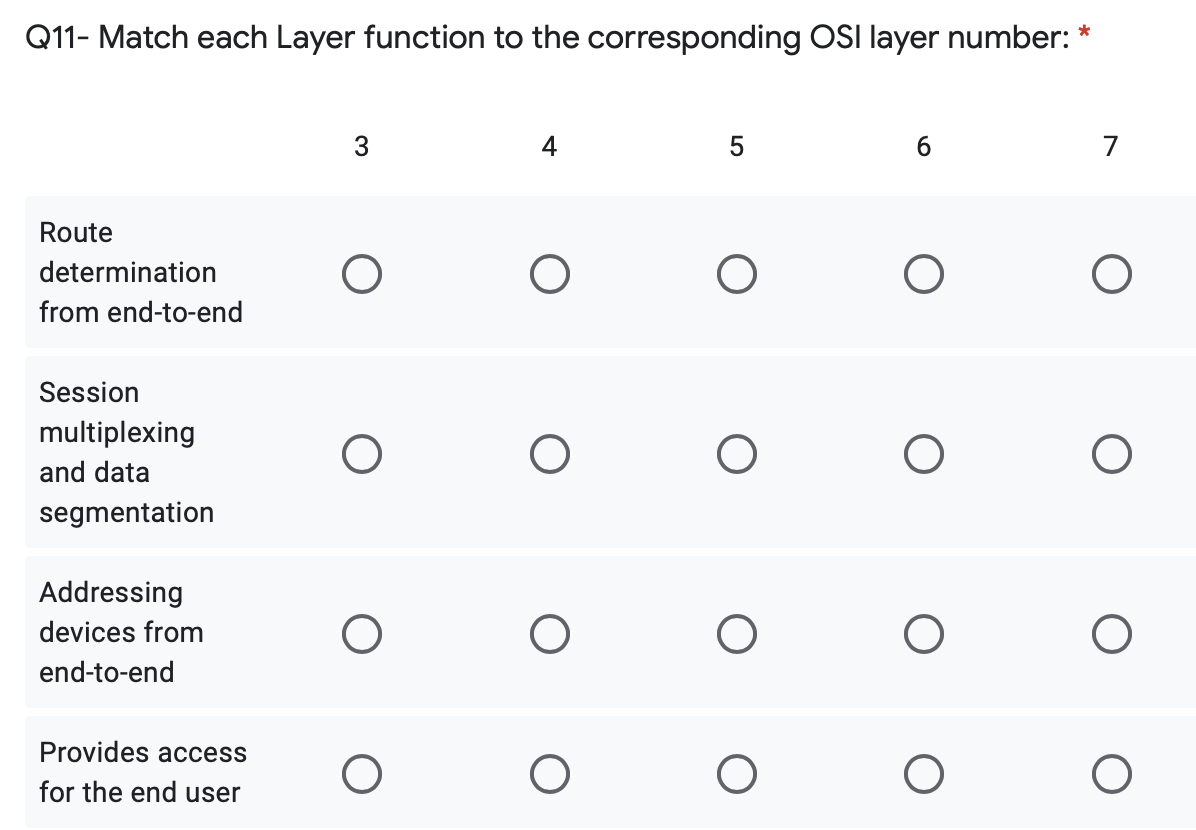Select layer 5 for Addressing devices from end-to-end
1196x830 pixels.
click(x=736, y=633)
